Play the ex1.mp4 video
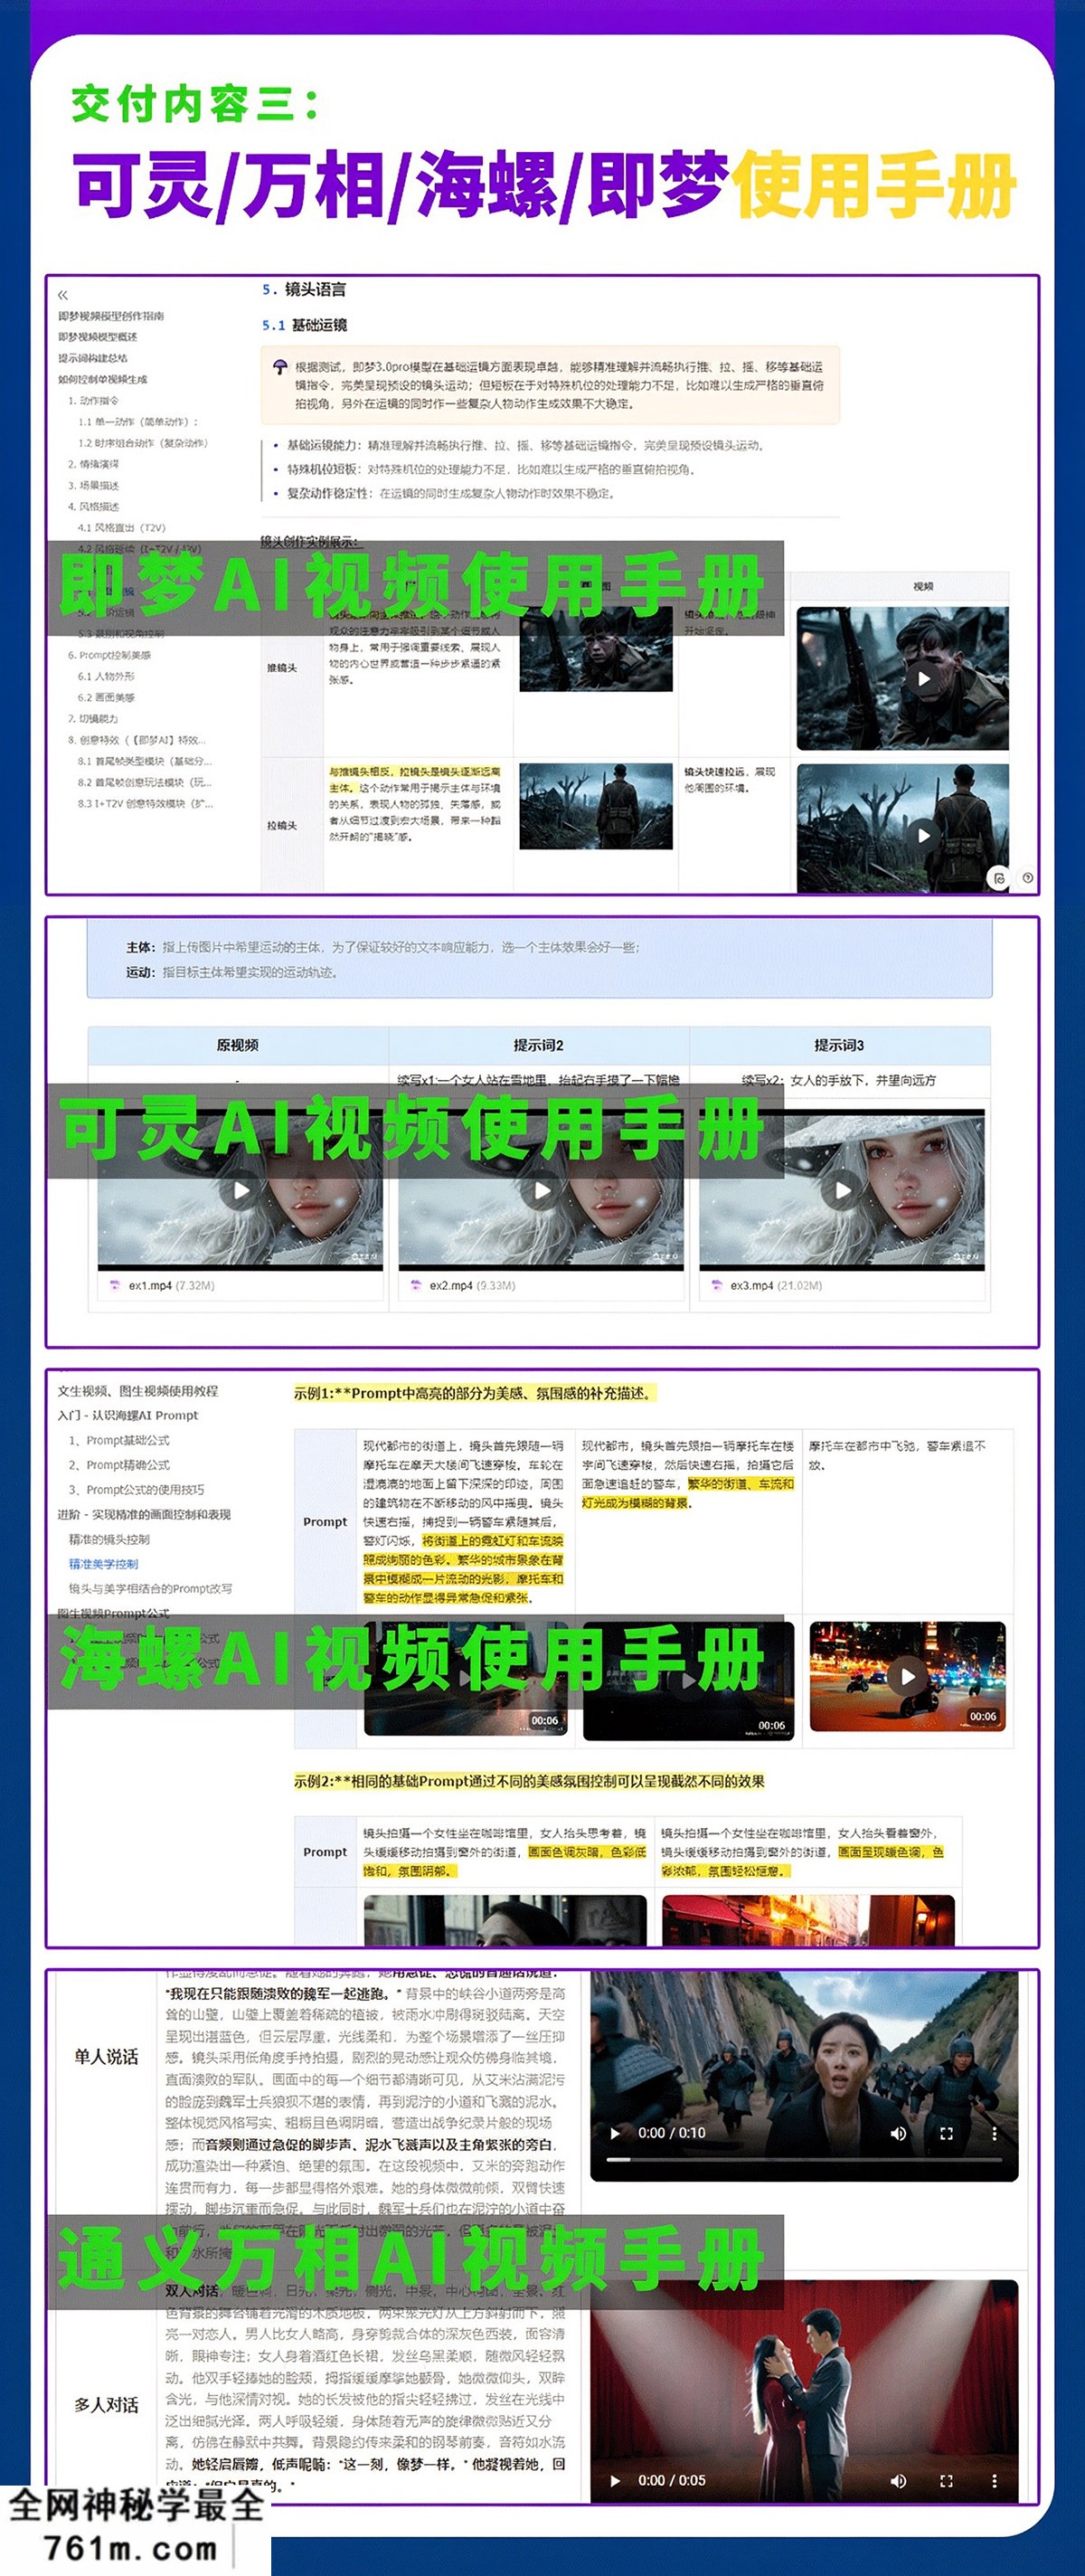1085x2576 pixels. 241,1190
